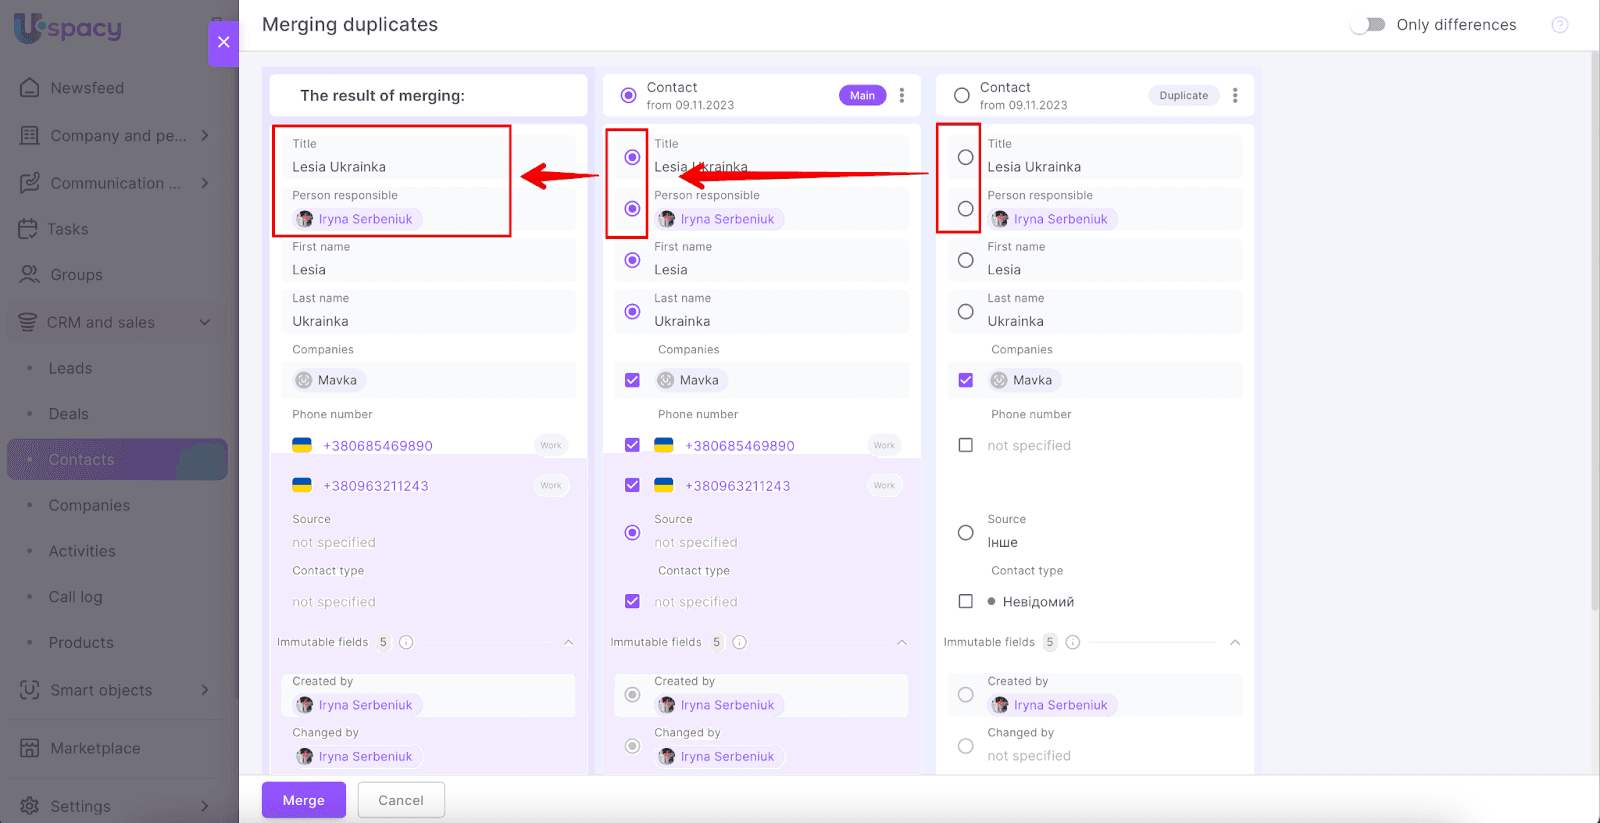Click Last name field in merge result
Viewport: 1600px width, 823px height.
[x=428, y=311]
